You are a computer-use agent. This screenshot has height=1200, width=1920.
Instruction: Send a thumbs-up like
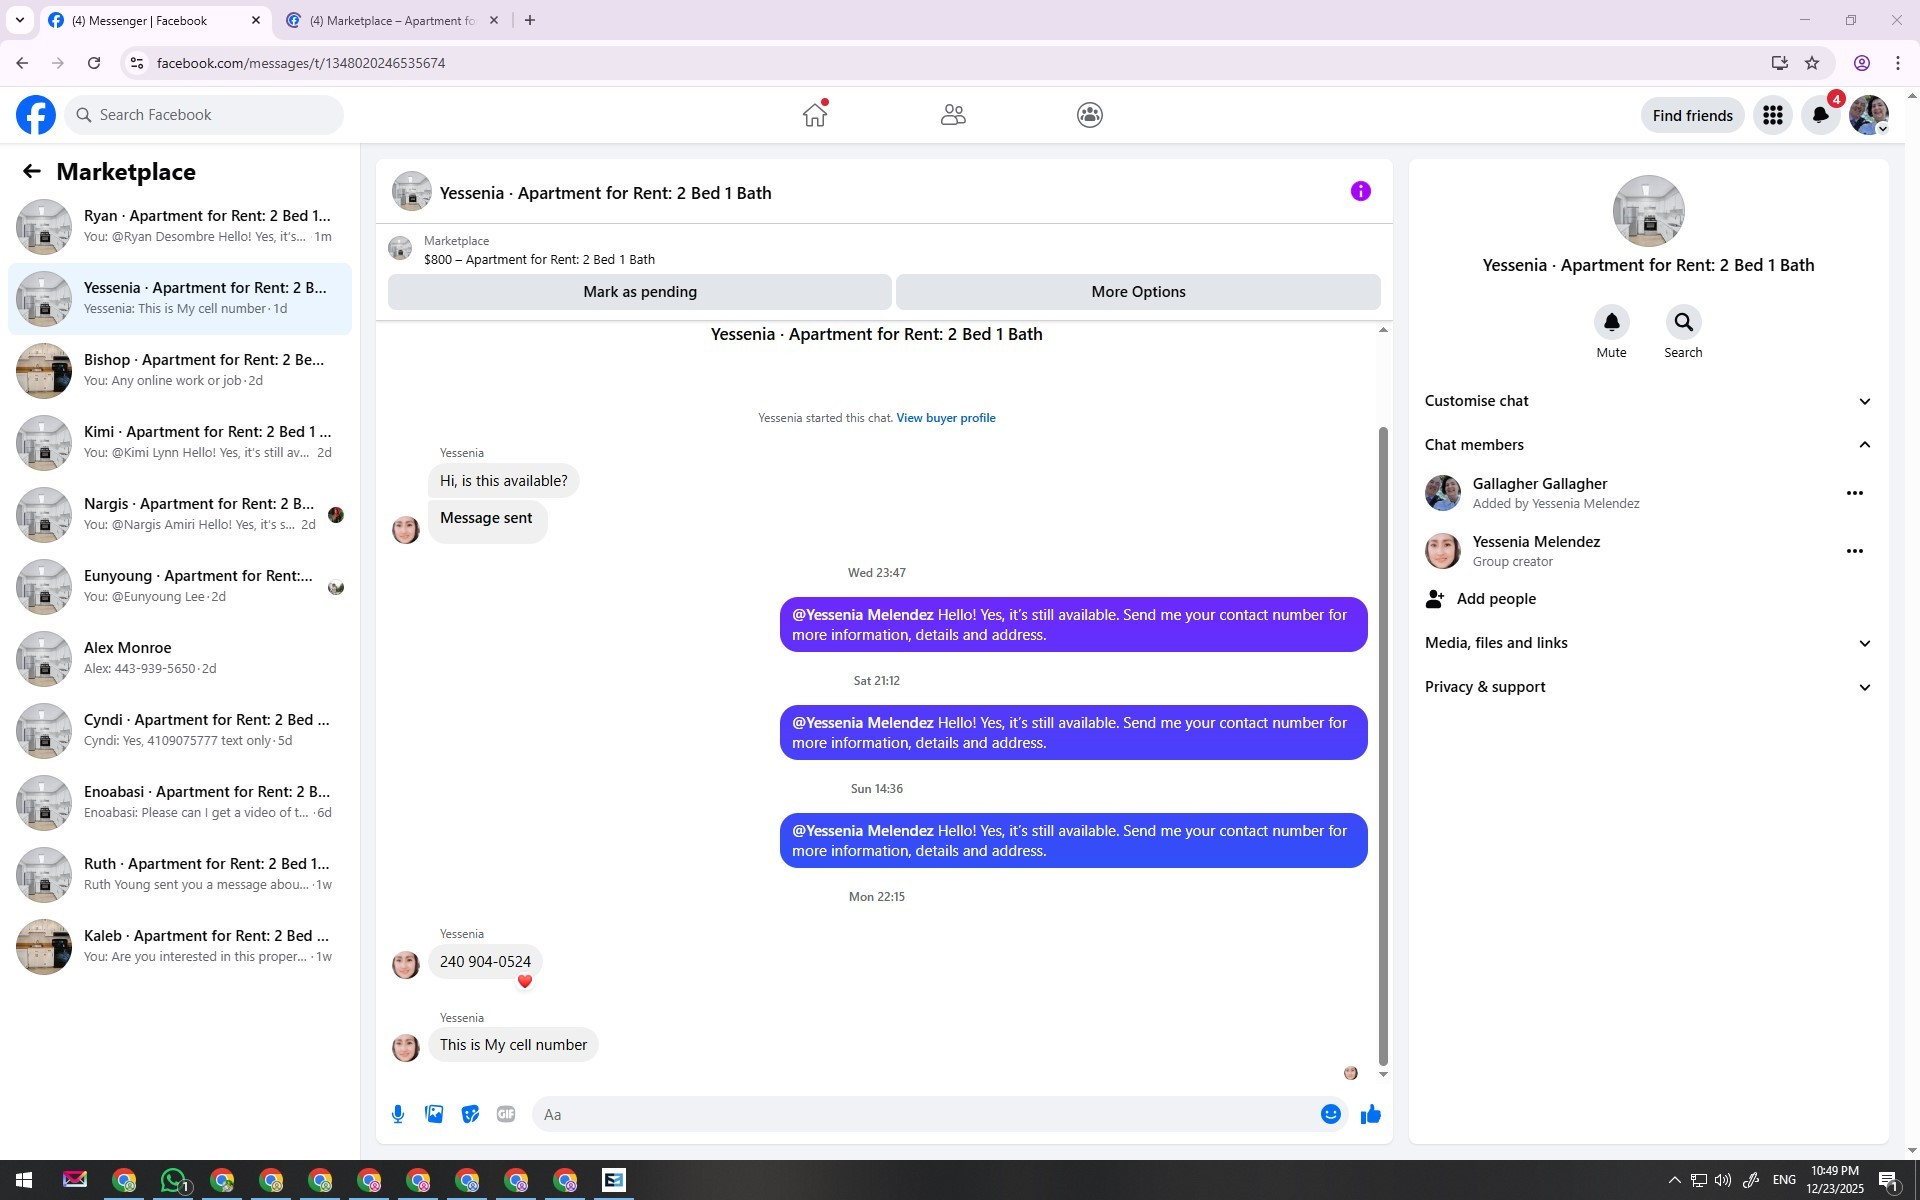[1370, 1114]
